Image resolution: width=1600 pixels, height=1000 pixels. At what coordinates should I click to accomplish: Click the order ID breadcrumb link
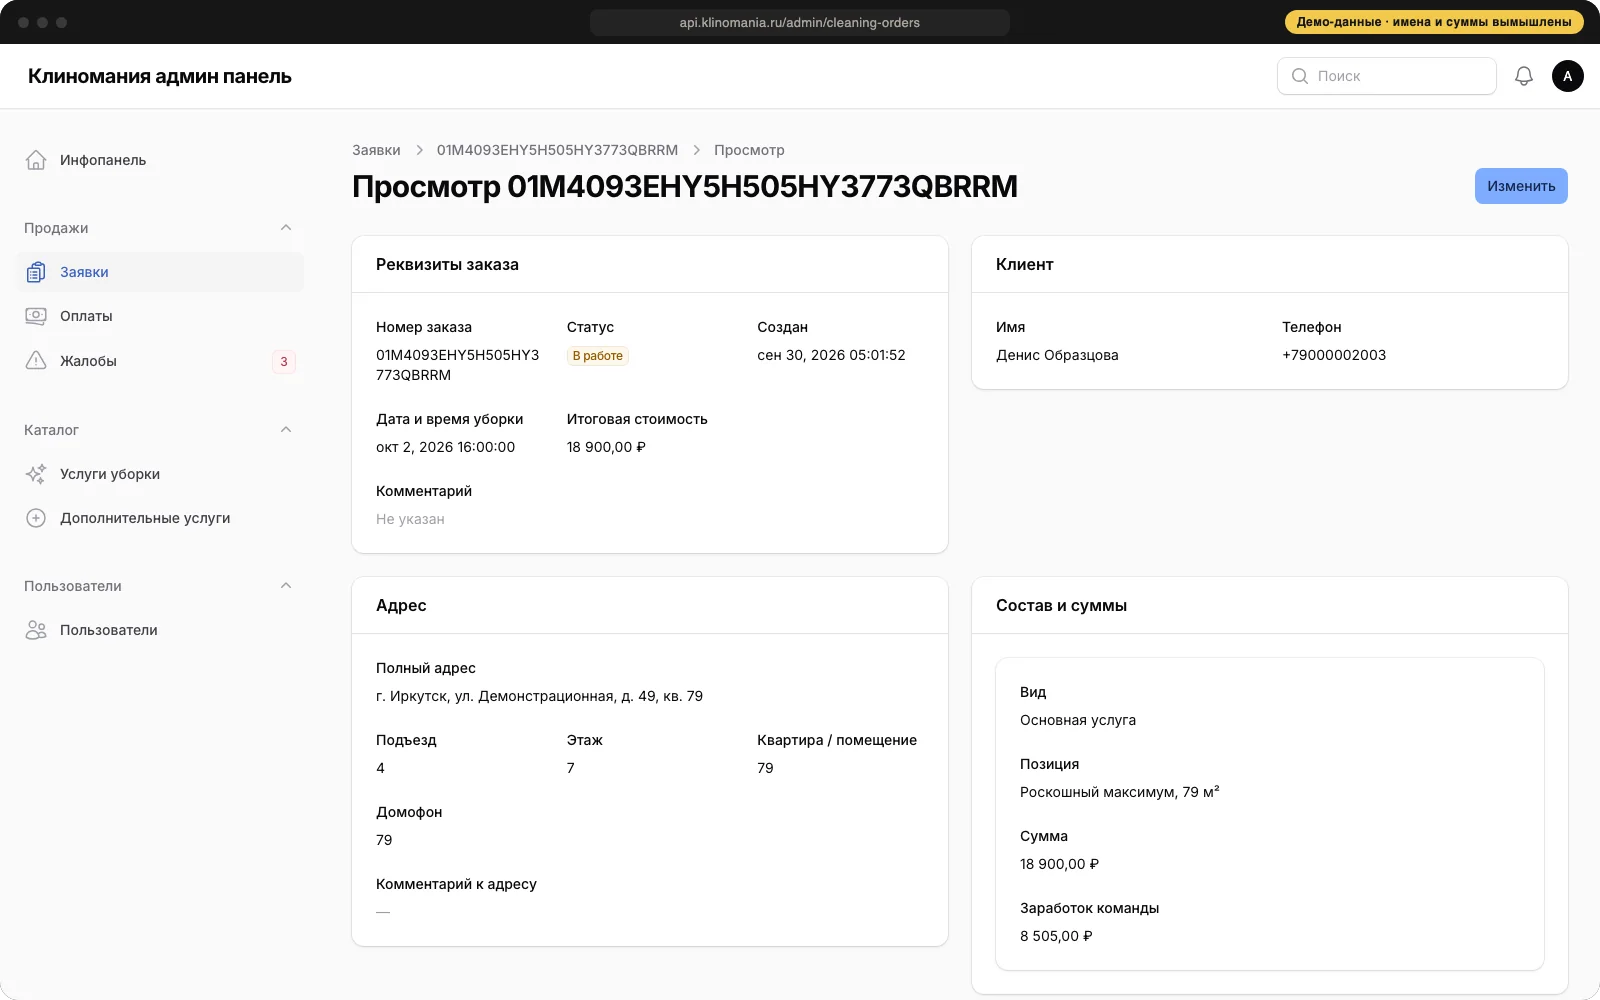click(557, 150)
